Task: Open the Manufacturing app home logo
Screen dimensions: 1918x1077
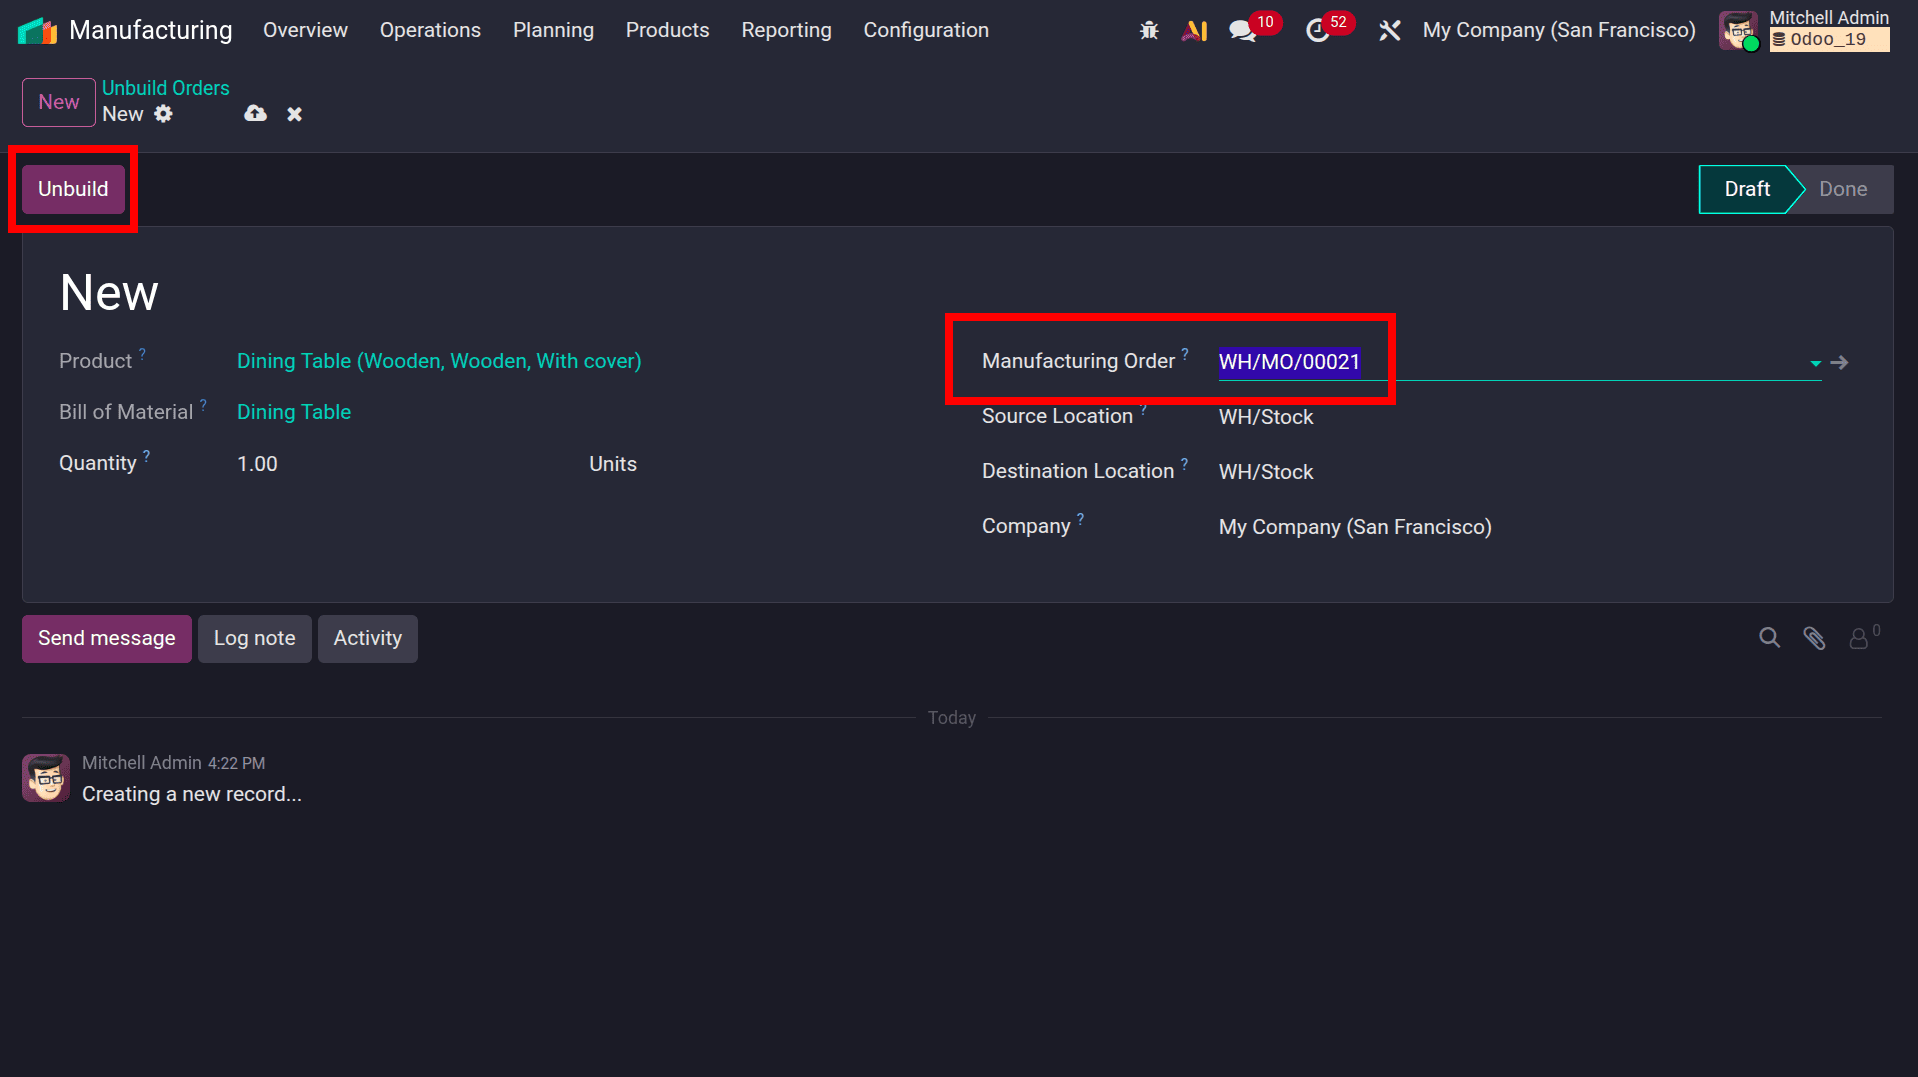Action: (38, 30)
